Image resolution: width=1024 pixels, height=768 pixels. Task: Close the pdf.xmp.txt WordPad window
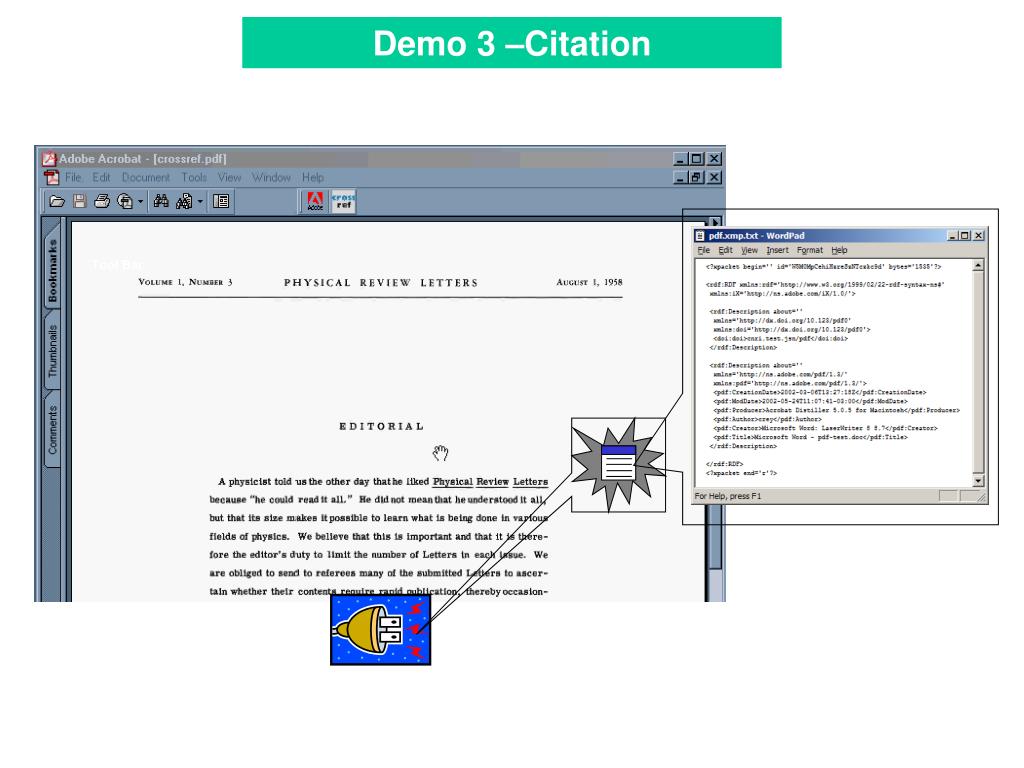point(978,236)
